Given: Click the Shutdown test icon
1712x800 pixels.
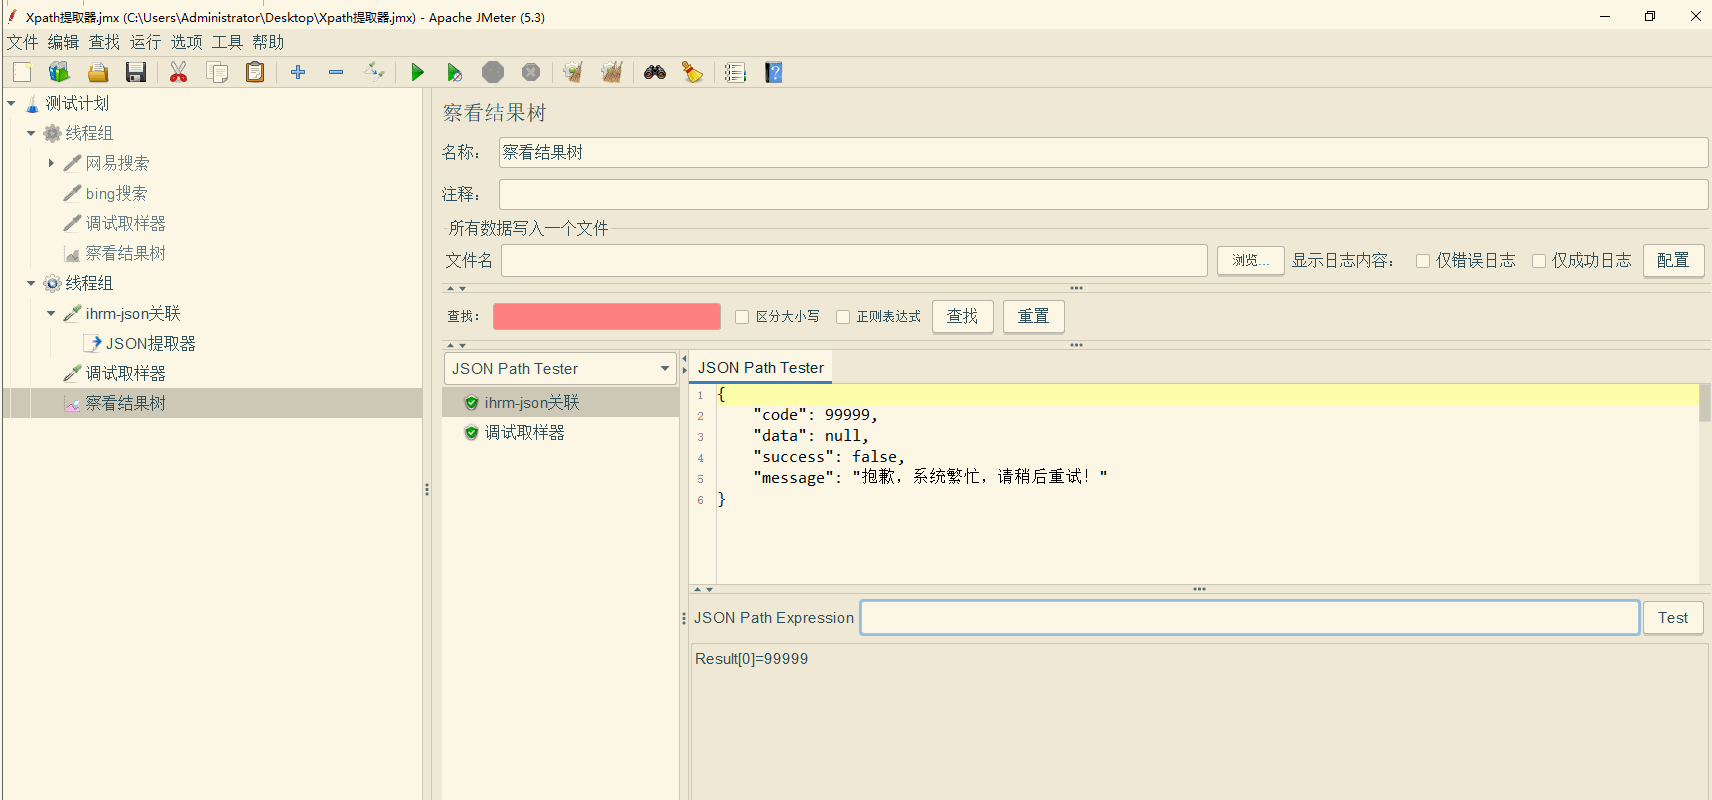Looking at the screenshot, I should tap(531, 72).
